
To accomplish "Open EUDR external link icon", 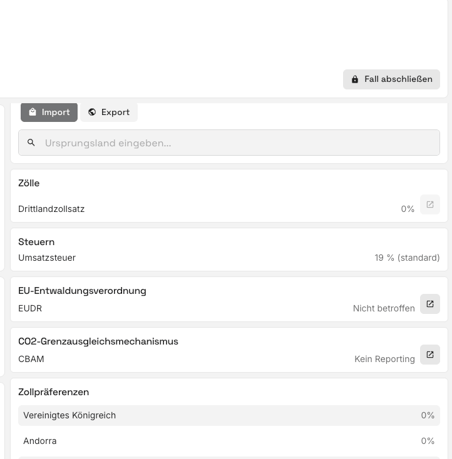I will coord(430,304).
